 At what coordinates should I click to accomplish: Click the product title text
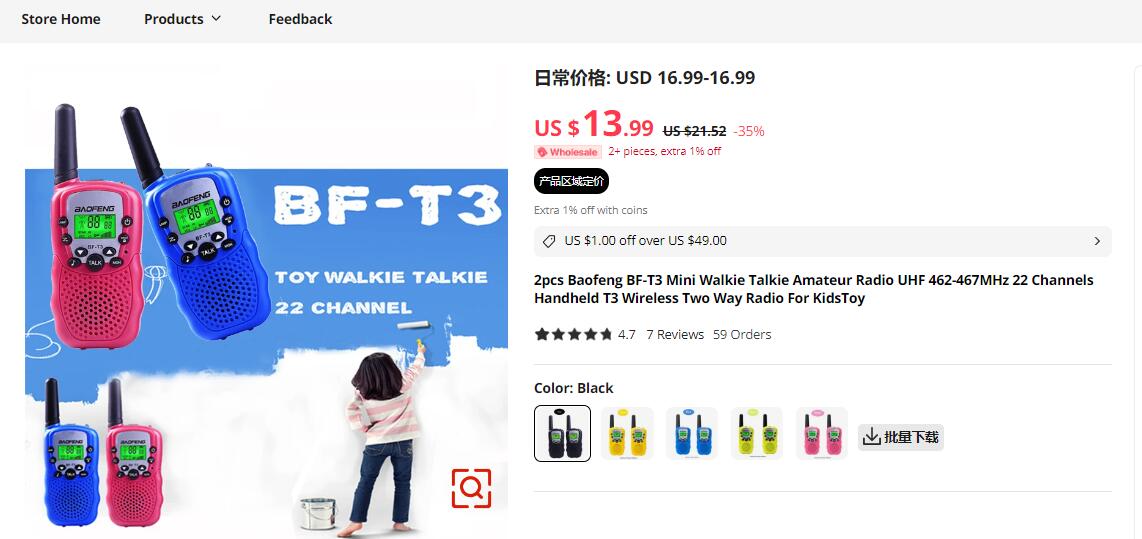(x=814, y=289)
